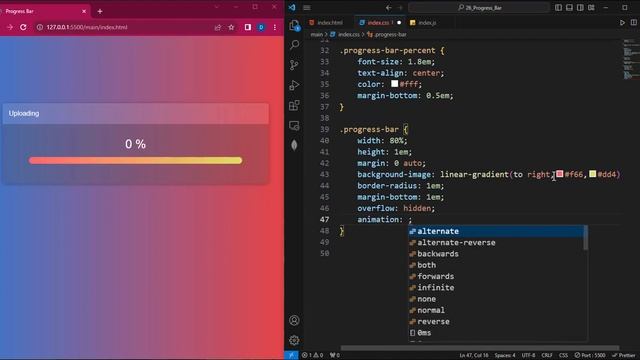640x360 pixels.
Task: Open the browser side panel icon
Action: 248,27
